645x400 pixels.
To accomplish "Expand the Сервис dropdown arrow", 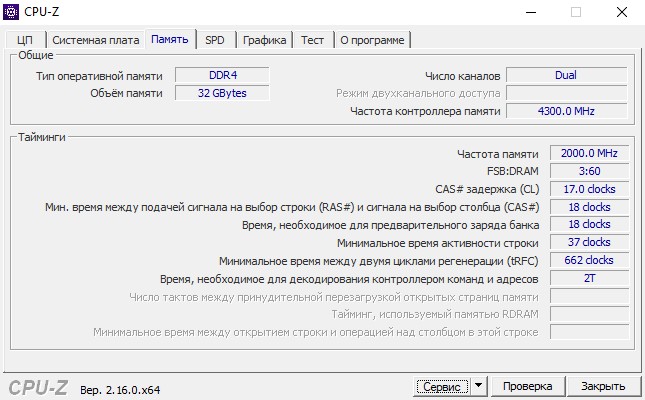I will pyautogui.click(x=478, y=386).
